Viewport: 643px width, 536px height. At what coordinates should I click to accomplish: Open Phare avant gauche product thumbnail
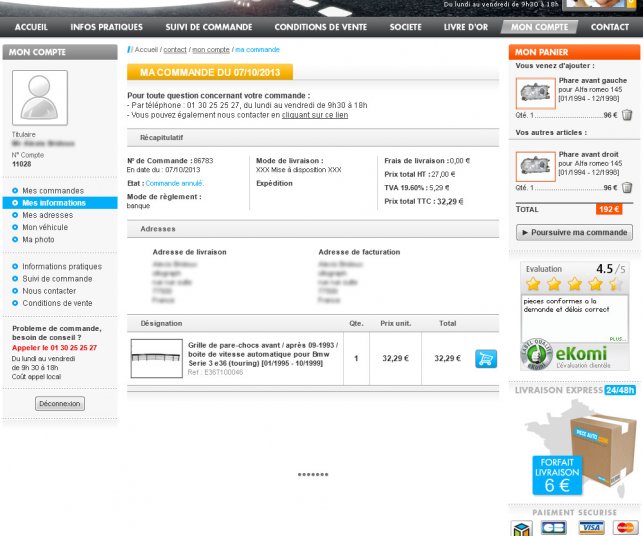click(x=536, y=93)
